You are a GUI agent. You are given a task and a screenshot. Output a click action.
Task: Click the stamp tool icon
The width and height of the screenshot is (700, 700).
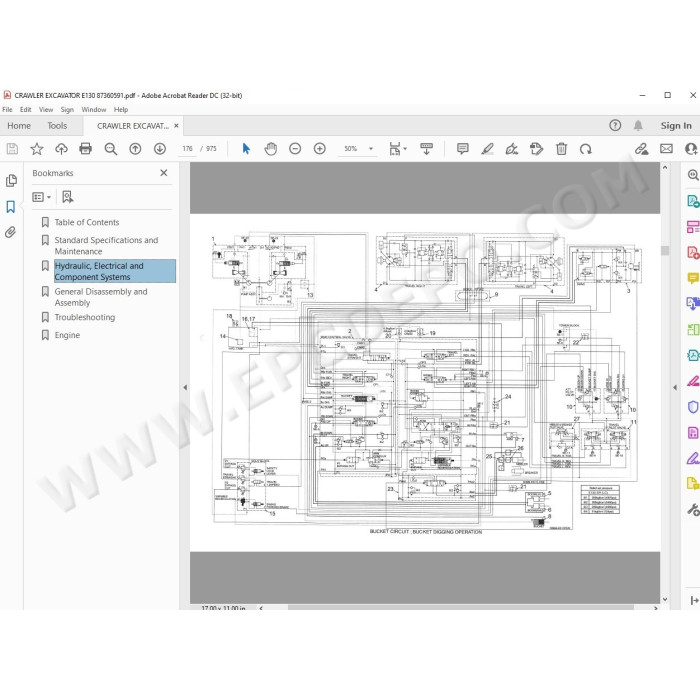click(x=536, y=149)
